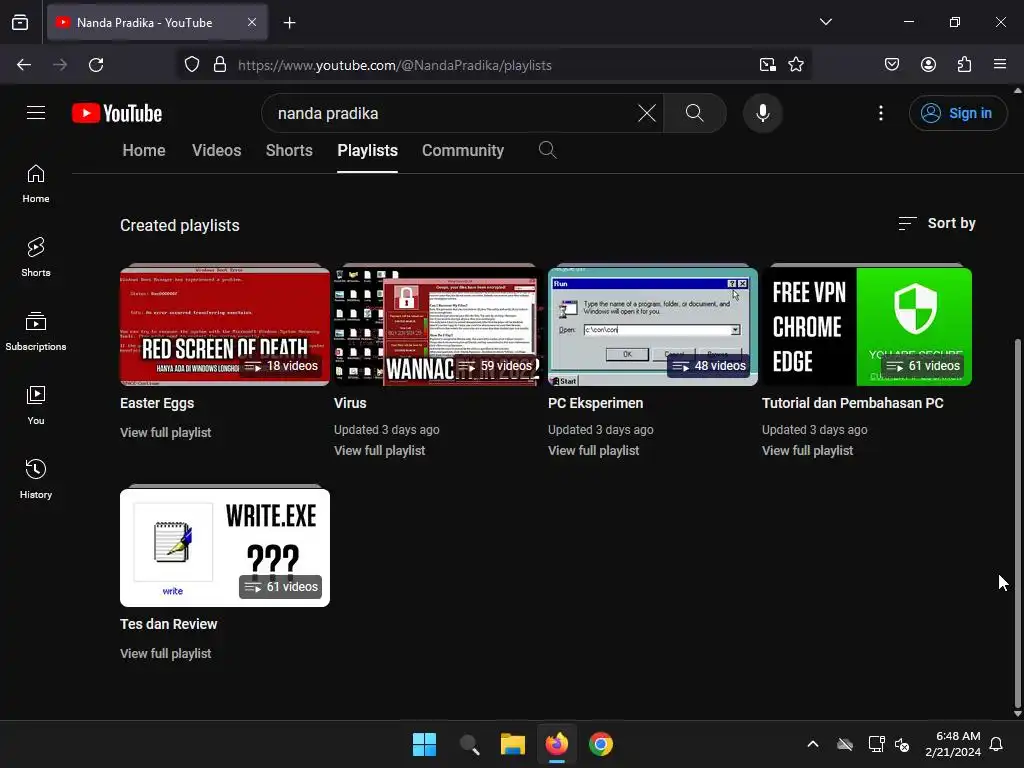View full playlist for Easter Eggs
This screenshot has width=1024, height=768.
165,432
